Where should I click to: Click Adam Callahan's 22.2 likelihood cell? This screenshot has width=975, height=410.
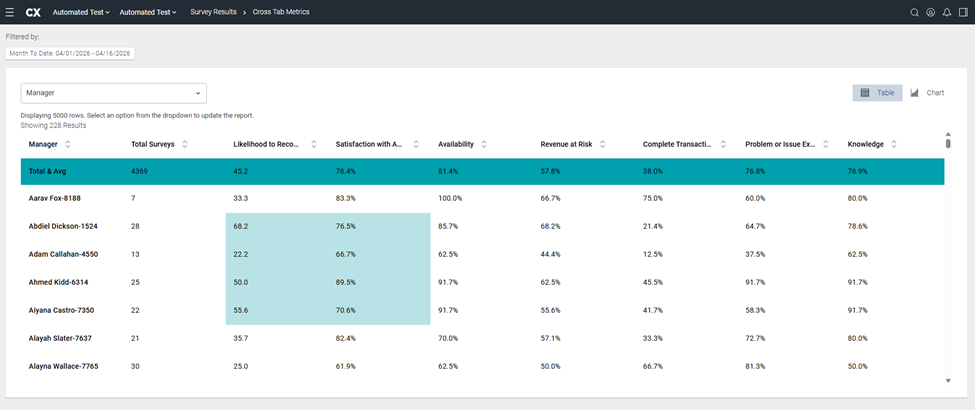pyautogui.click(x=239, y=254)
